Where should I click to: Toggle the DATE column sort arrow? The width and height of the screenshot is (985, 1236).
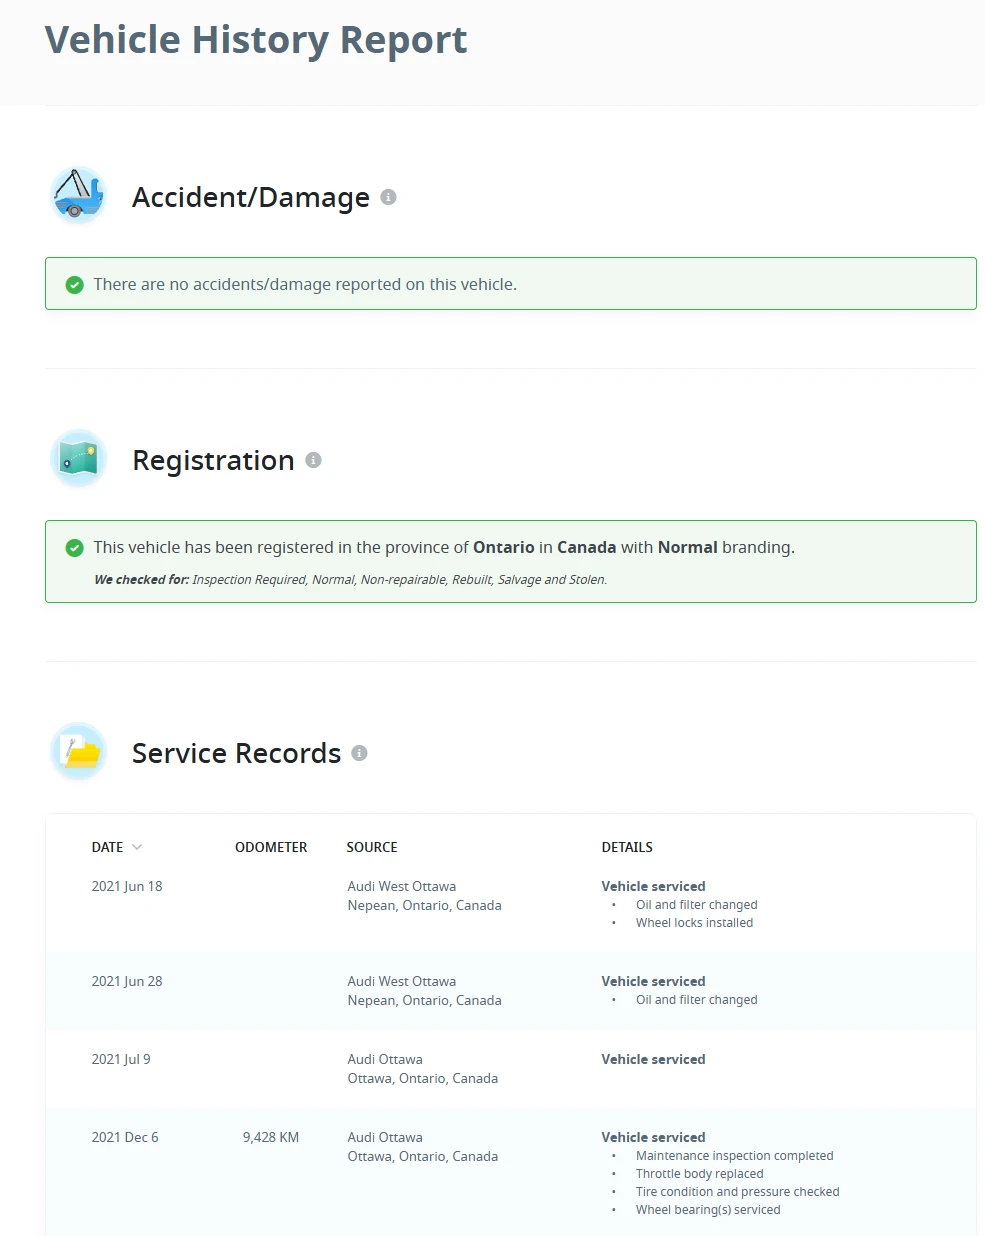[137, 847]
